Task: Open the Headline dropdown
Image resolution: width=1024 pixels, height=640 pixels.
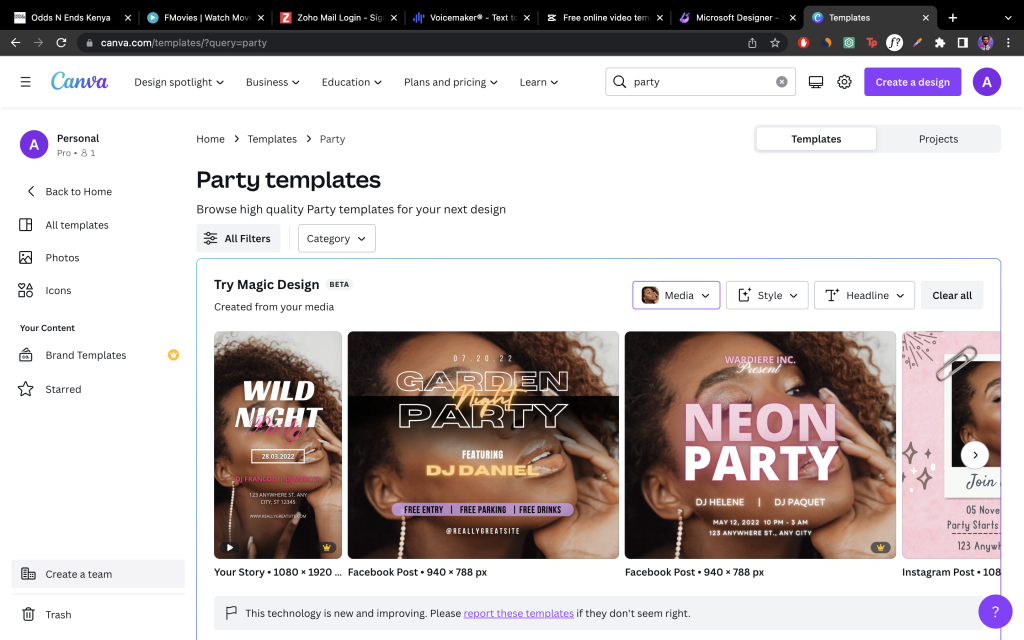Action: click(x=864, y=295)
